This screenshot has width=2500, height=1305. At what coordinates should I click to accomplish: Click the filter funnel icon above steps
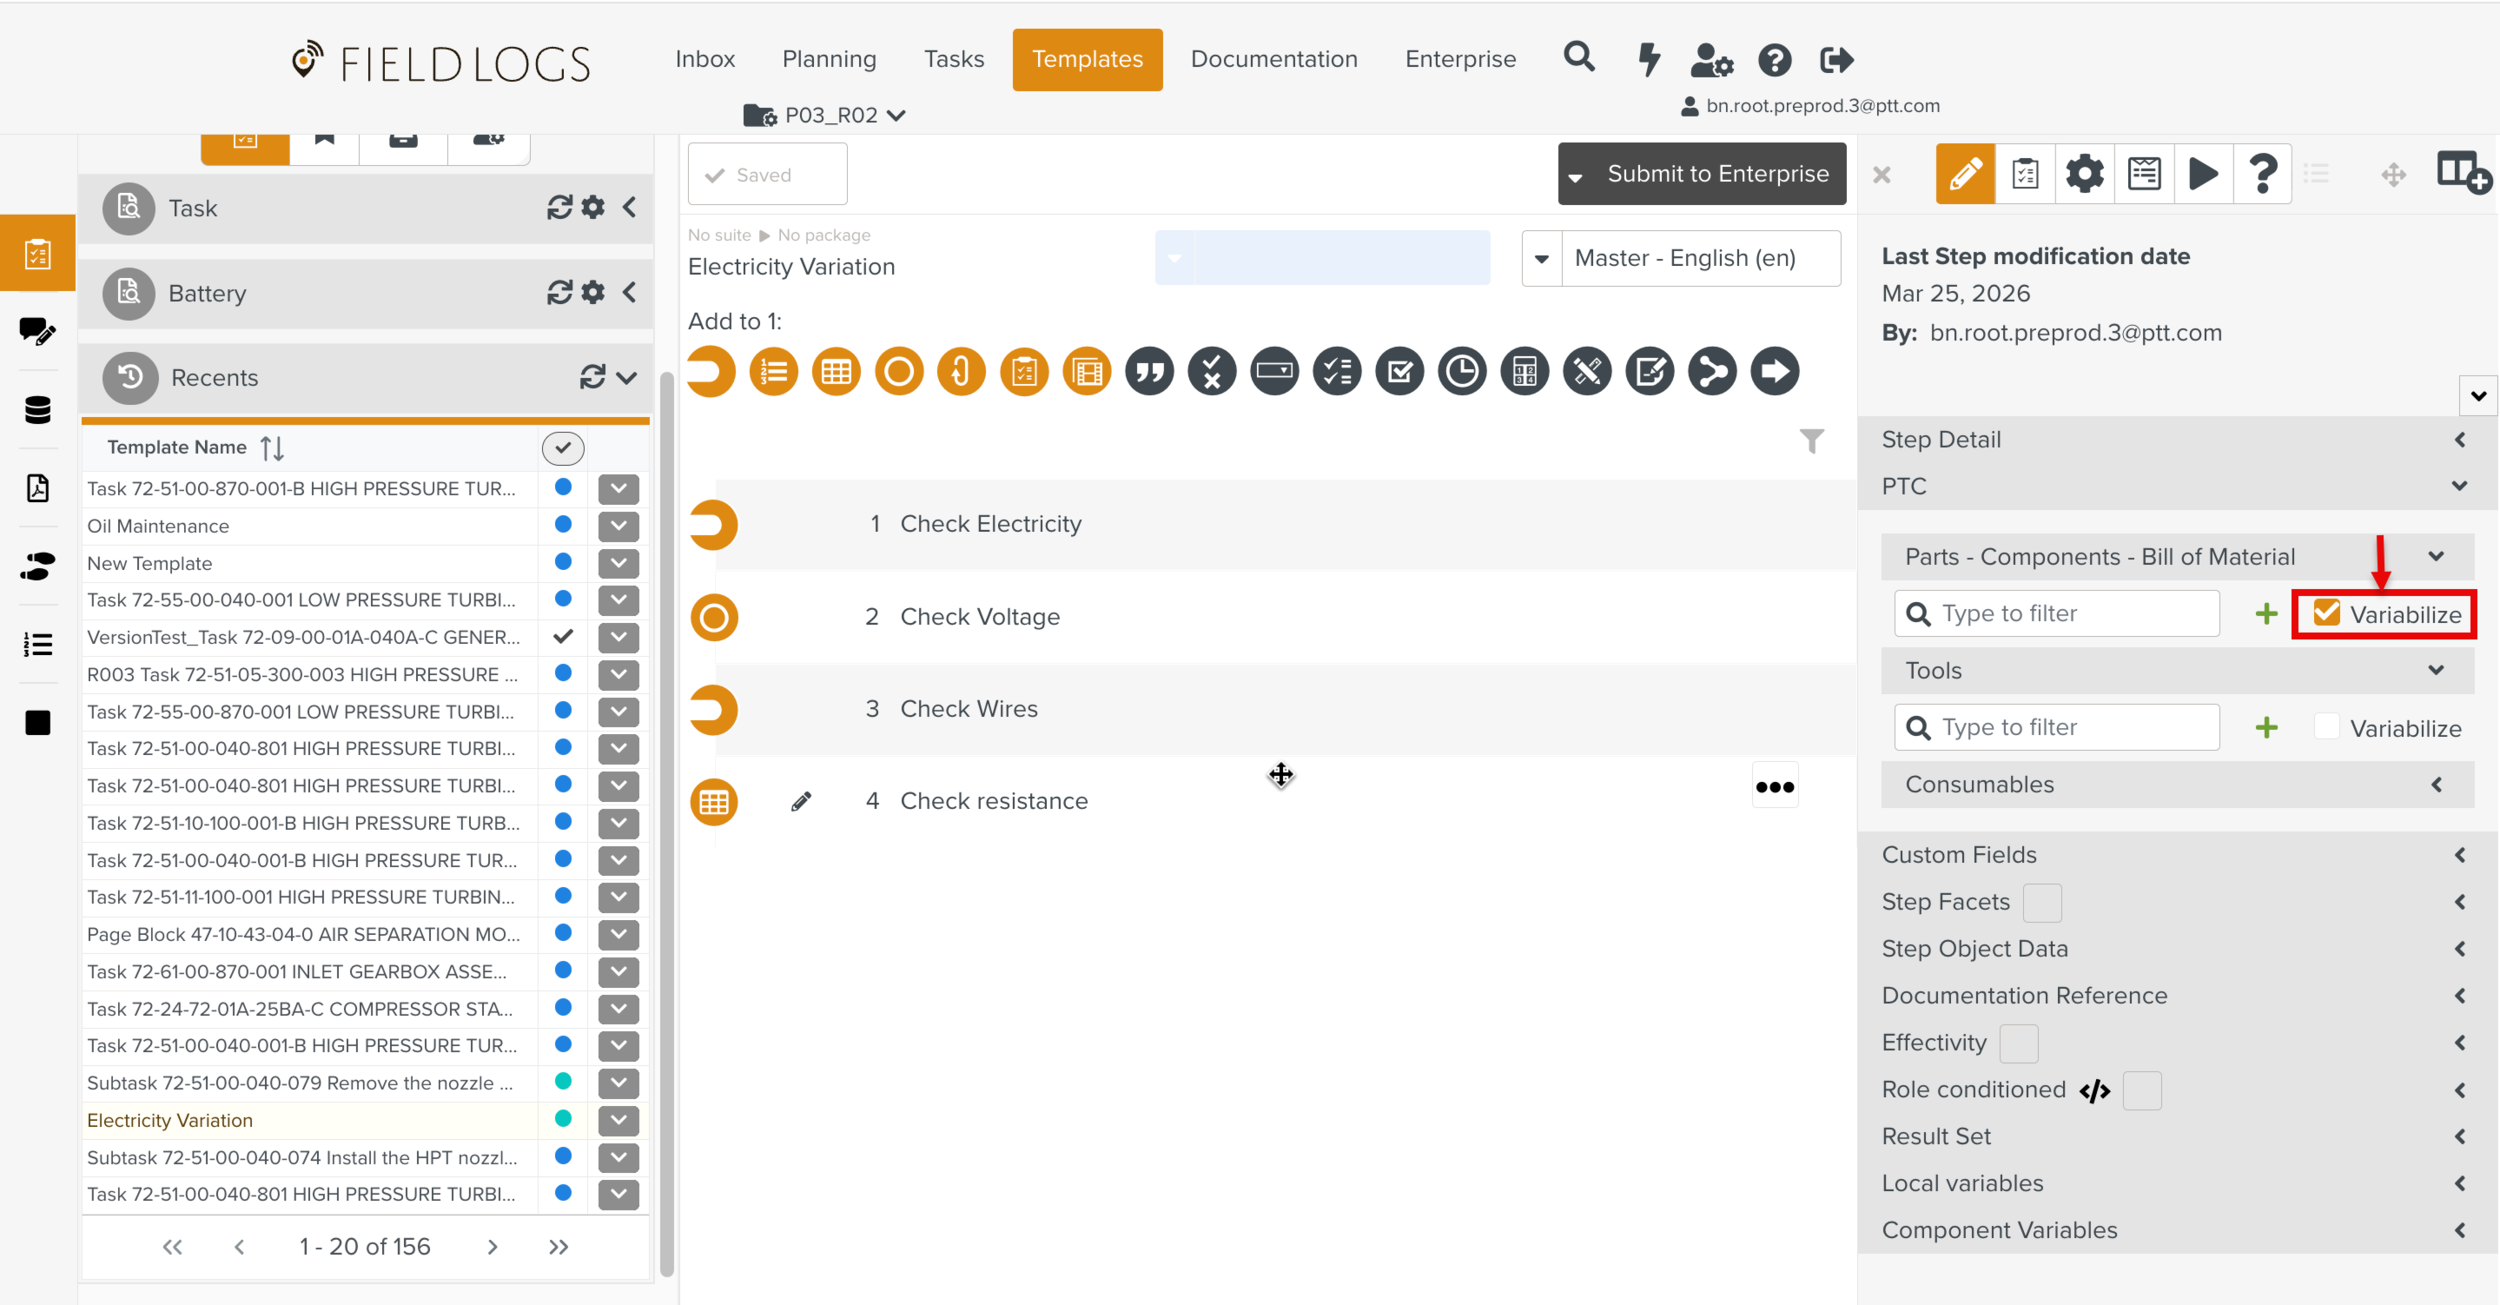tap(1811, 441)
